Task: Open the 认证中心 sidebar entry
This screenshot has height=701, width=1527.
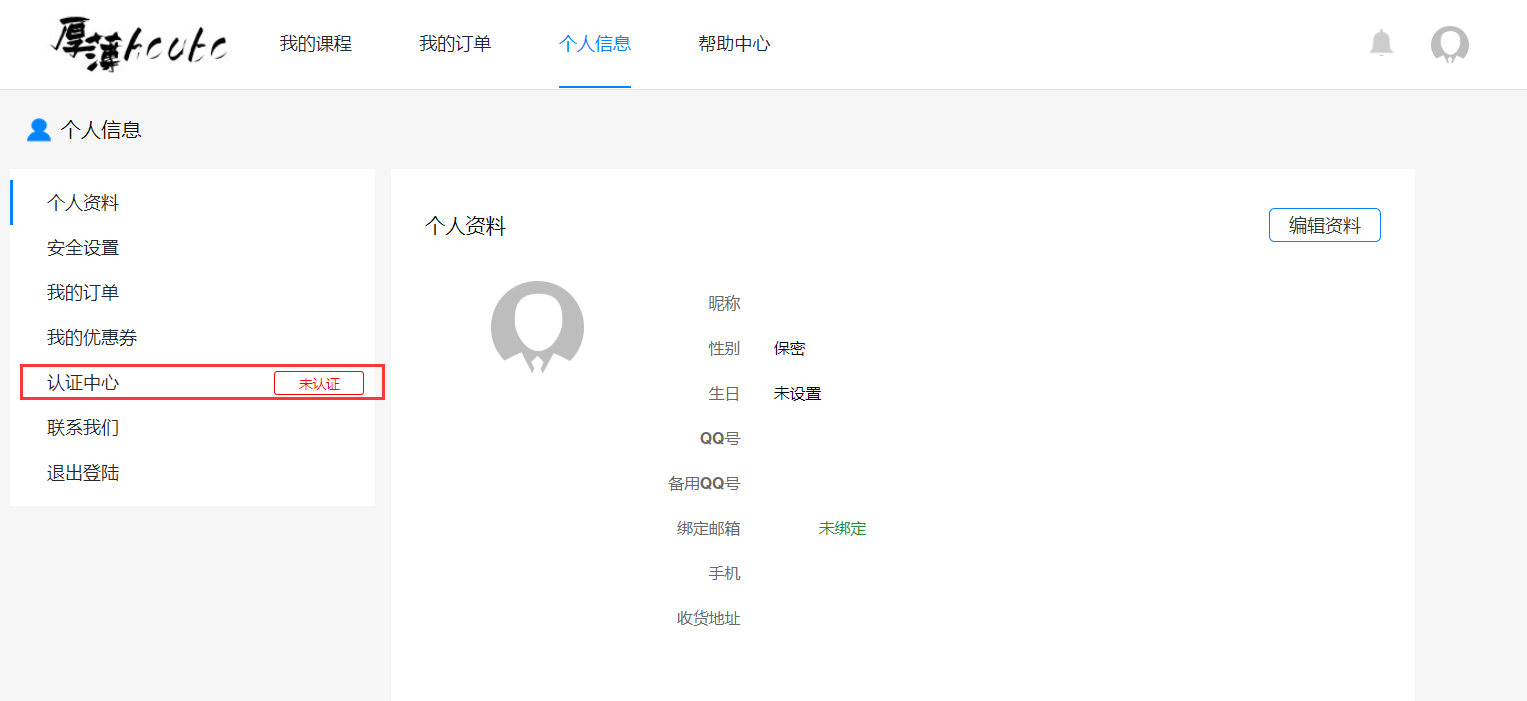Action: (x=82, y=382)
